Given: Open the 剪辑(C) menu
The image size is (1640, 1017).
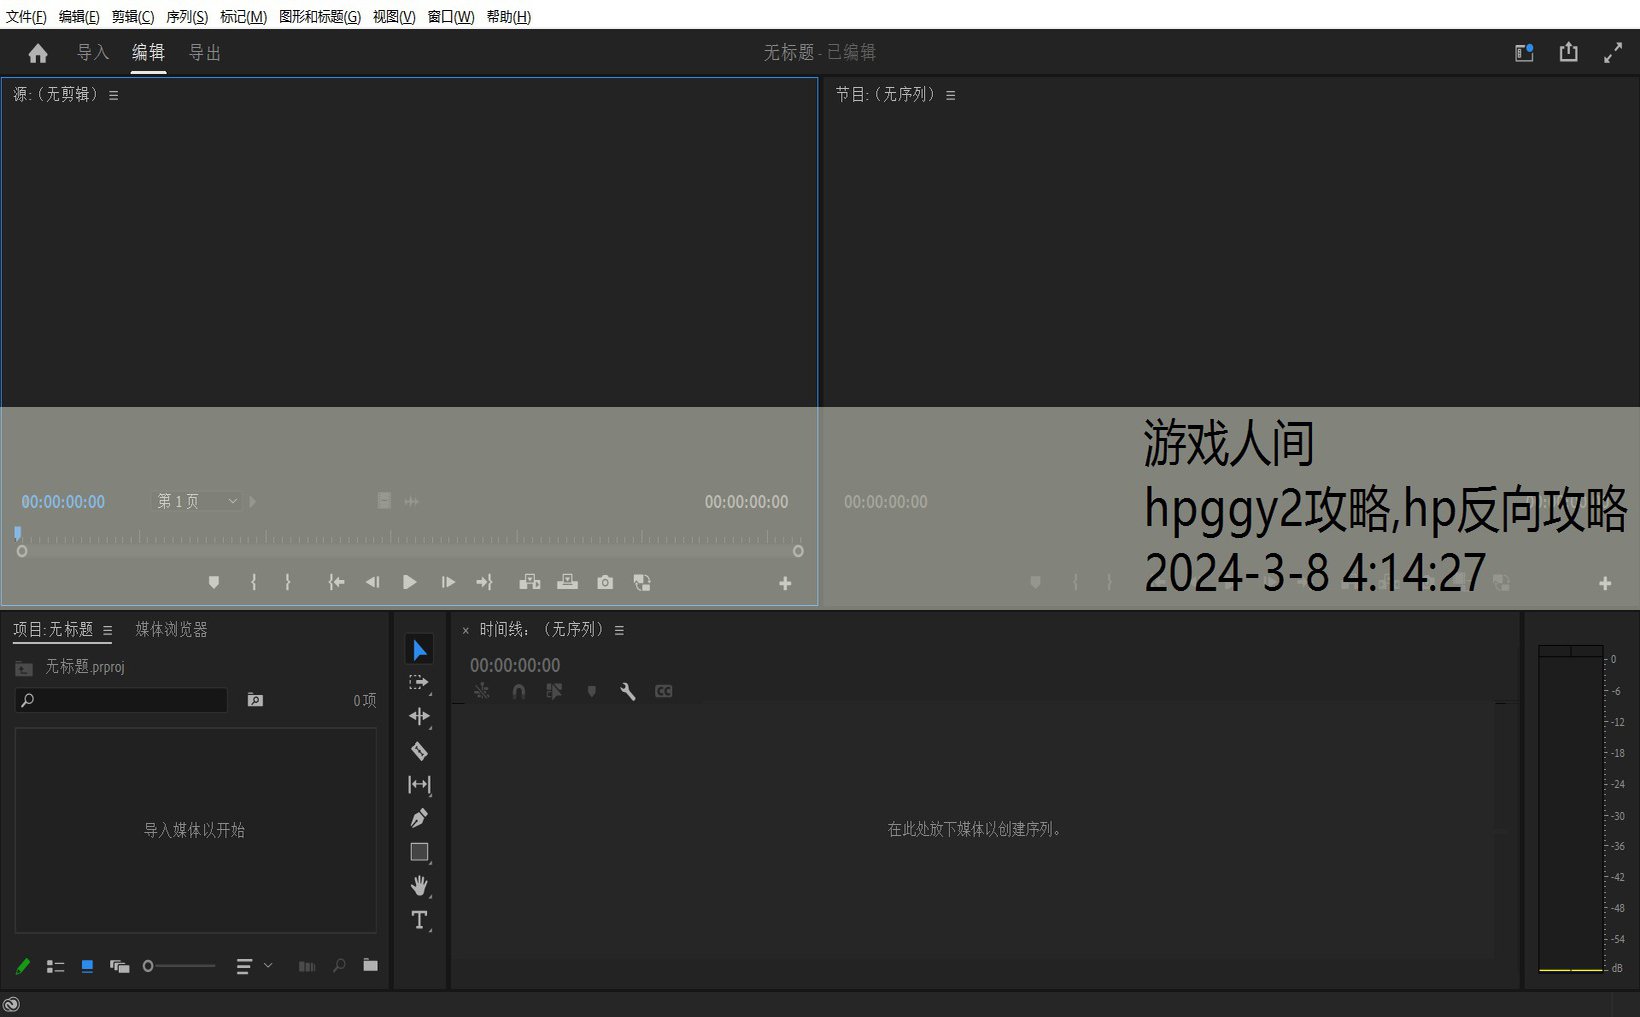Looking at the screenshot, I should point(133,16).
